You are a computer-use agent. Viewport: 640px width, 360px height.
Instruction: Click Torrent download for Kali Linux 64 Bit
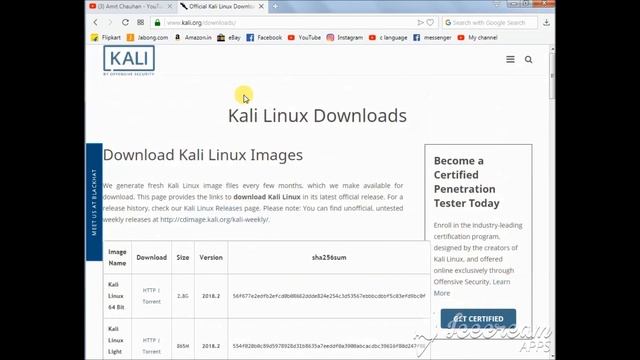pos(151,302)
